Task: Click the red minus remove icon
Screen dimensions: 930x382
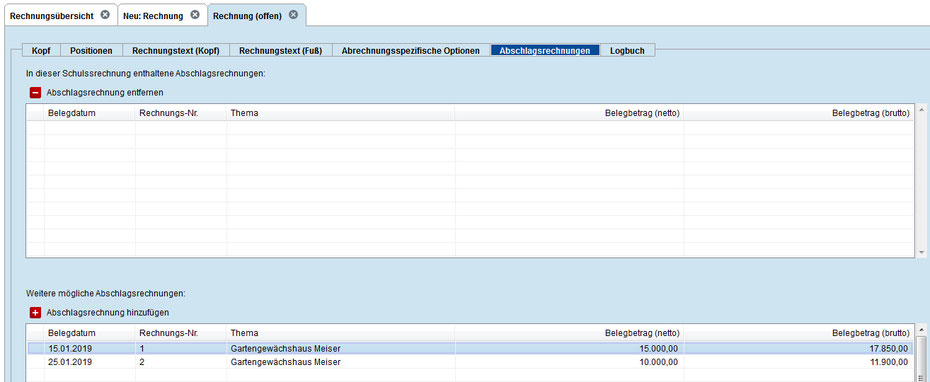Action: (36, 93)
